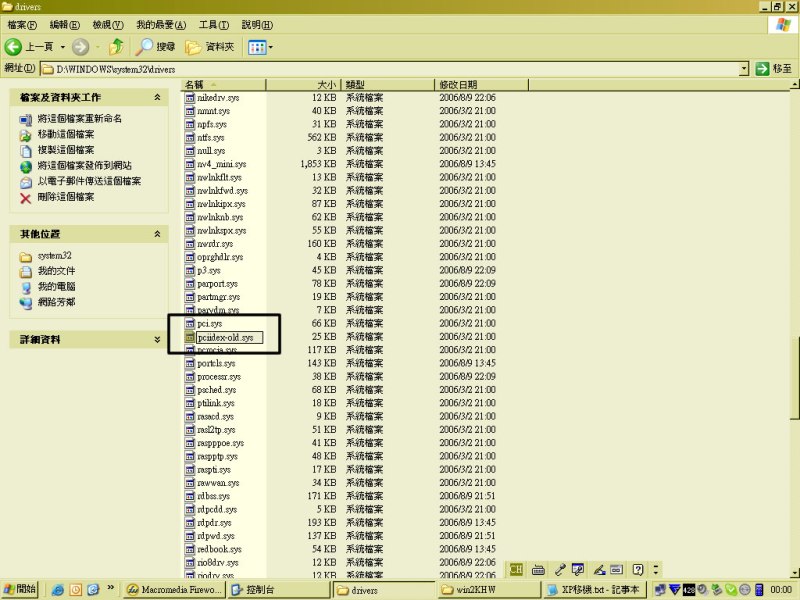Open 我的電腦 from other places
This screenshot has width=800, height=600.
tap(56, 286)
